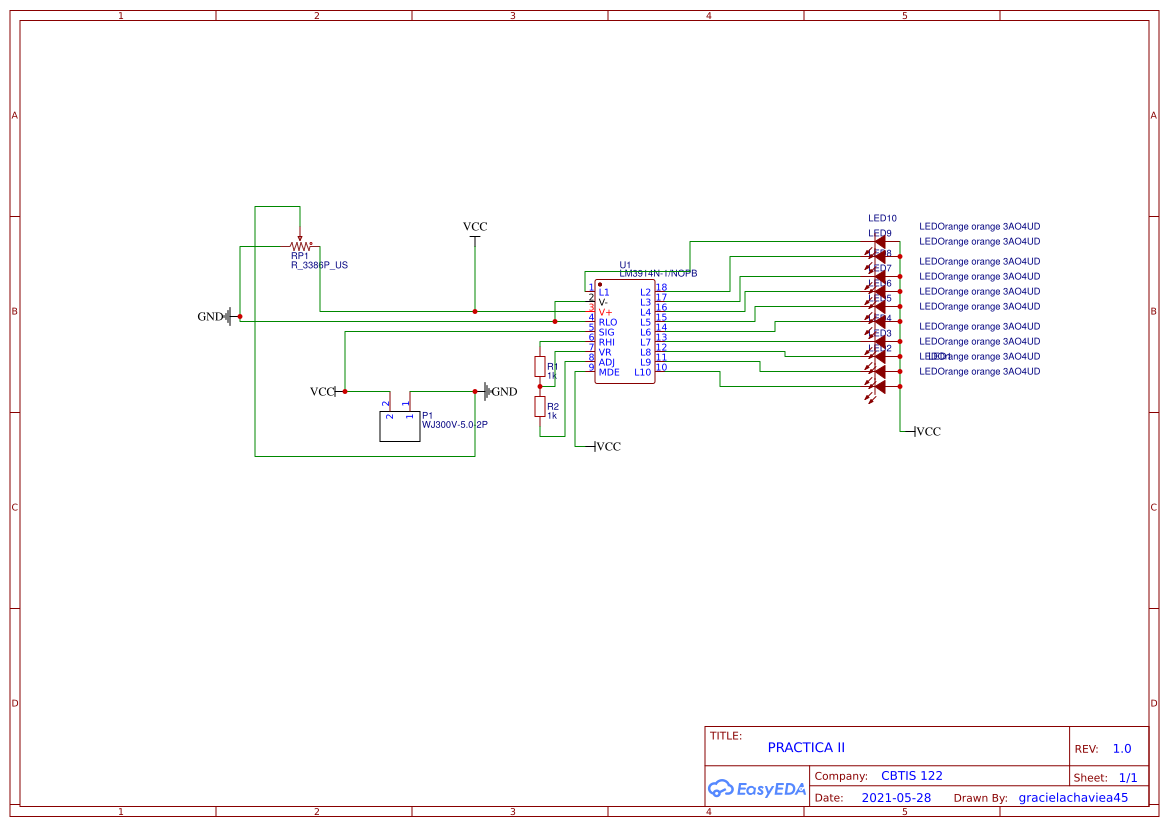
Task: Click the resistor symbol R2
Action: point(539,405)
